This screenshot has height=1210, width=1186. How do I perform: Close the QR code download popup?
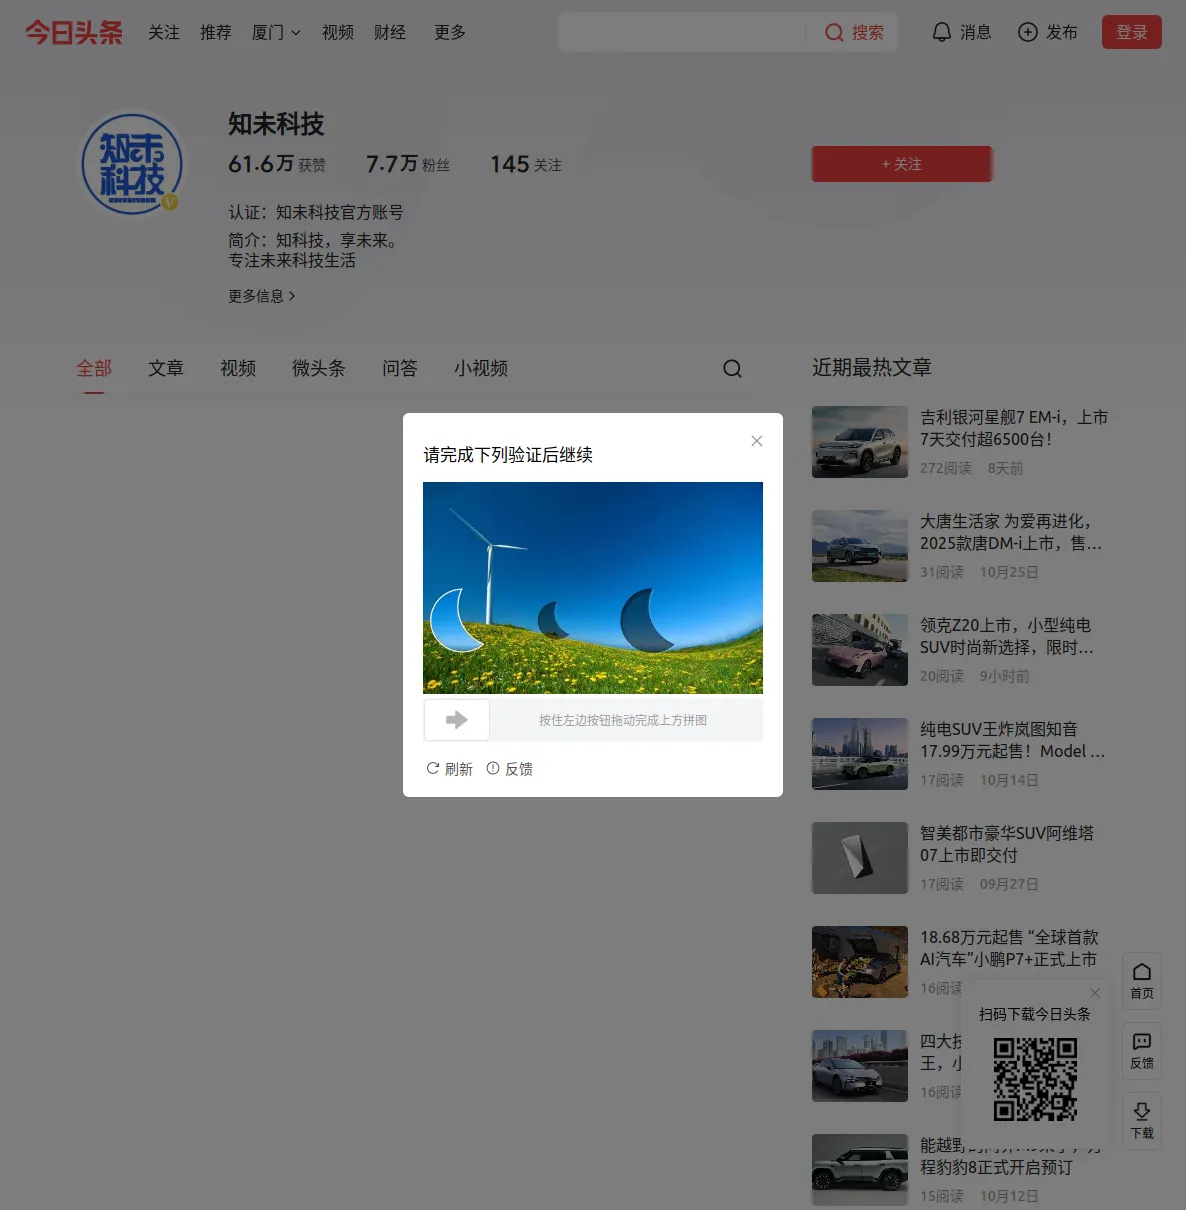(1095, 993)
